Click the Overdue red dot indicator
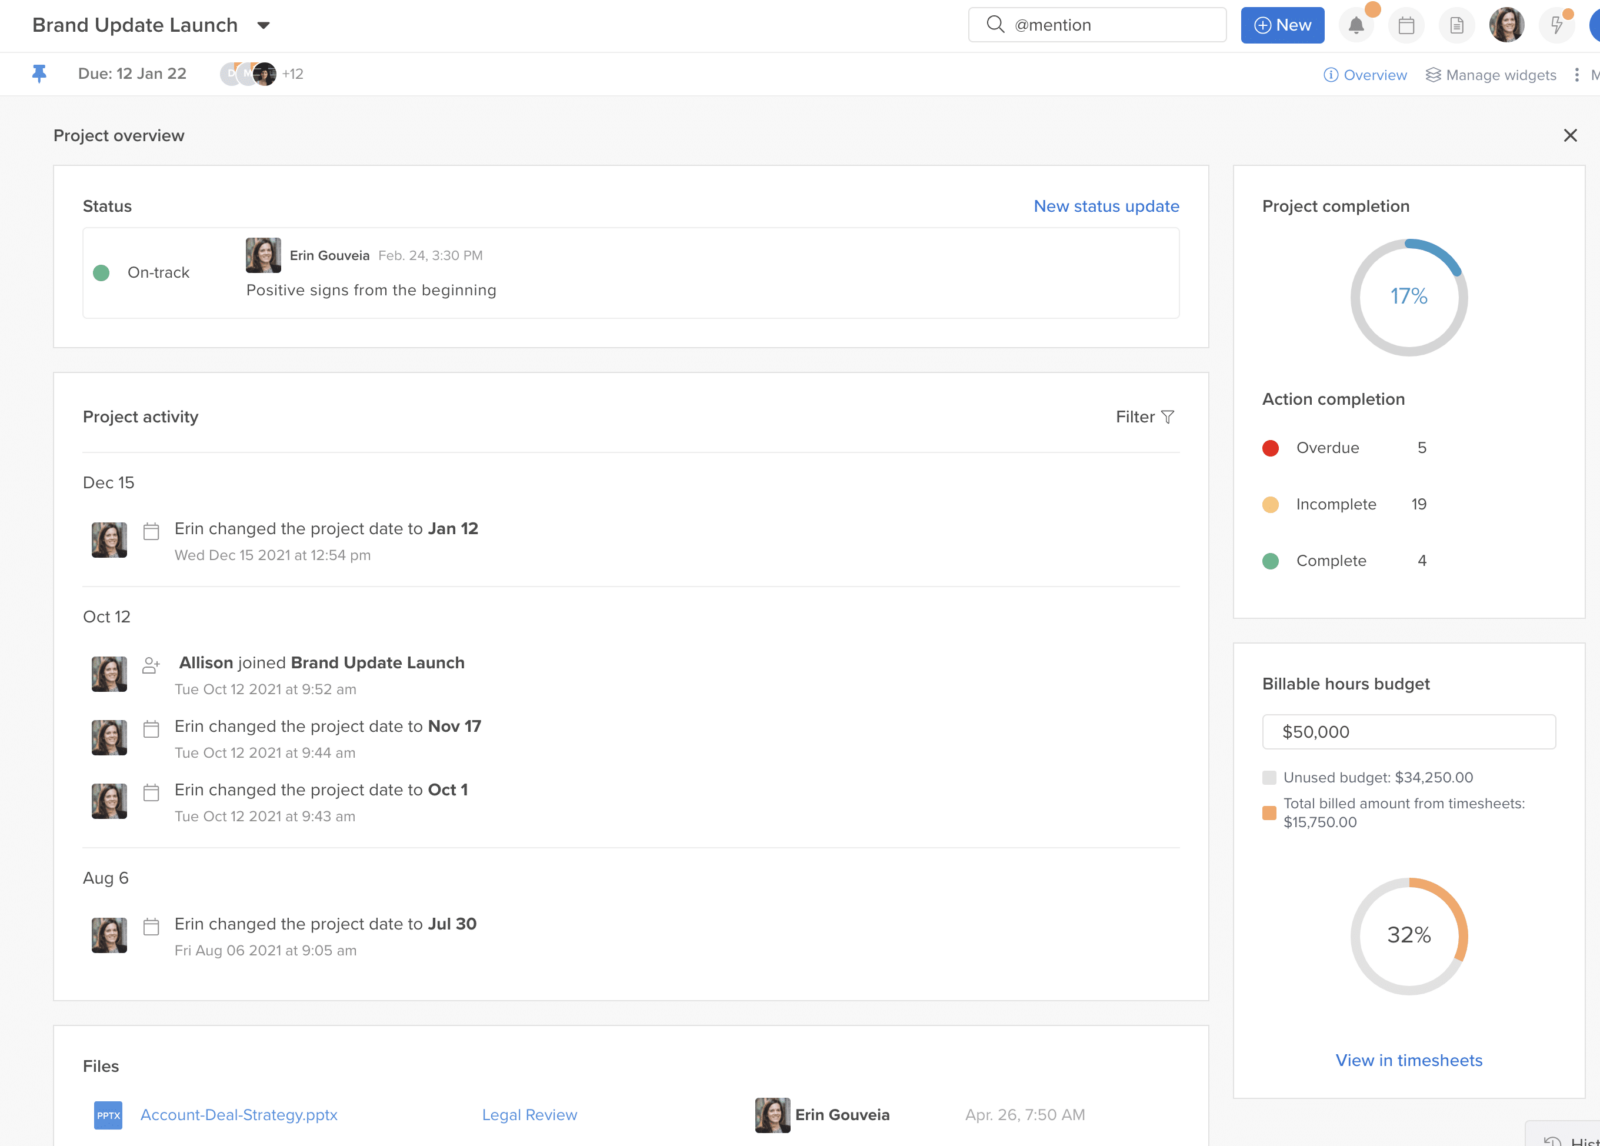 pyautogui.click(x=1271, y=448)
